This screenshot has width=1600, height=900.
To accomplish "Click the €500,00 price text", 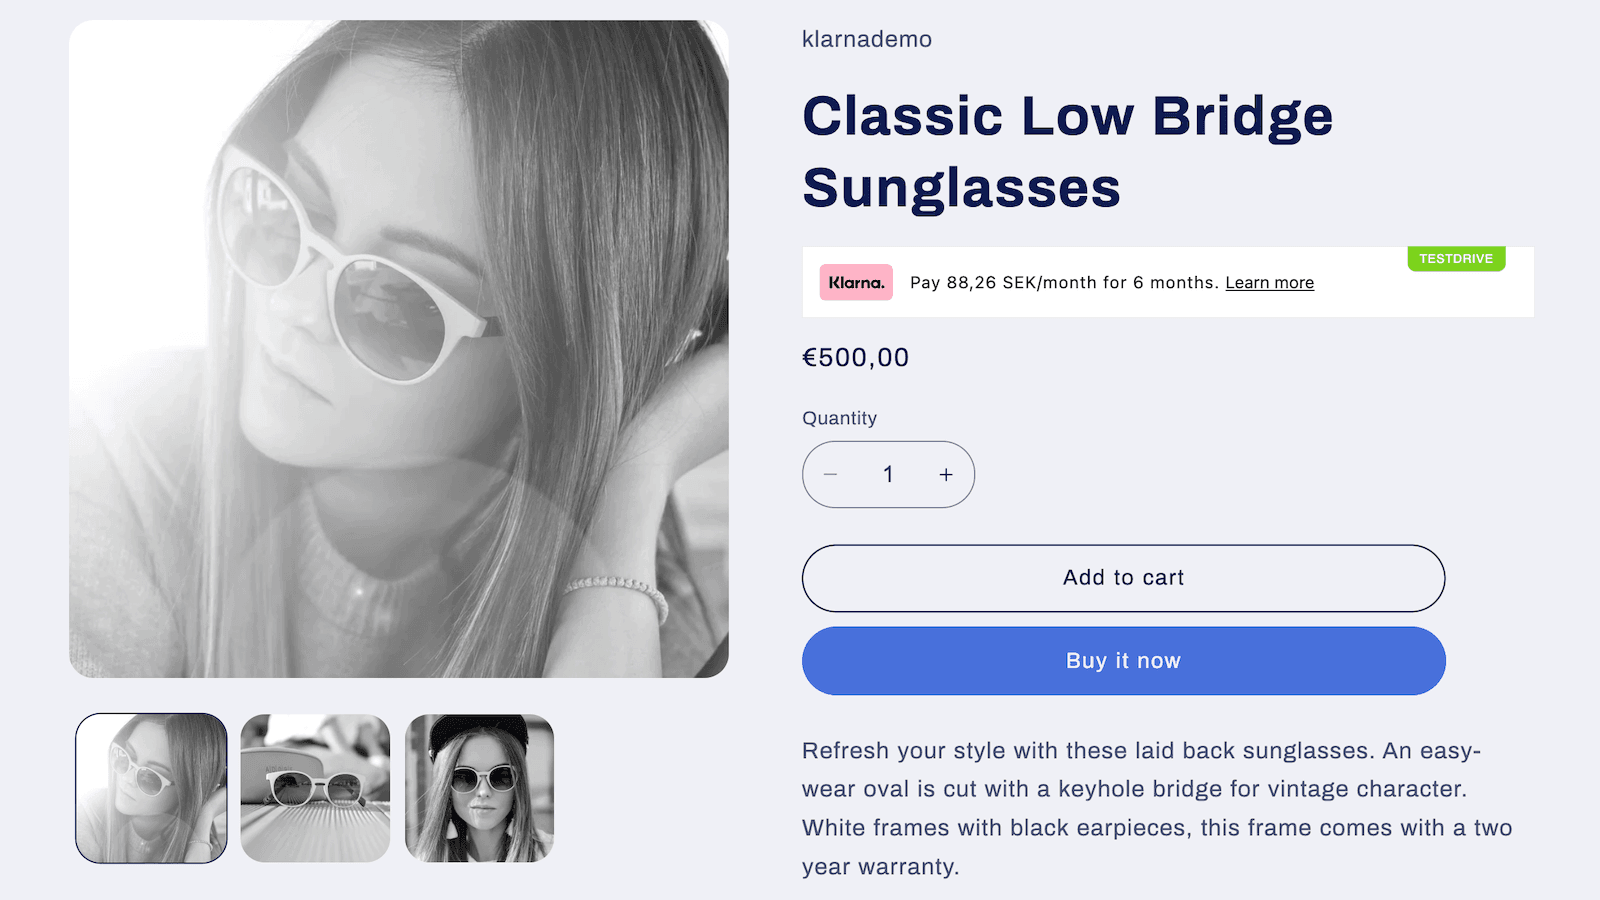I will pos(855,357).
